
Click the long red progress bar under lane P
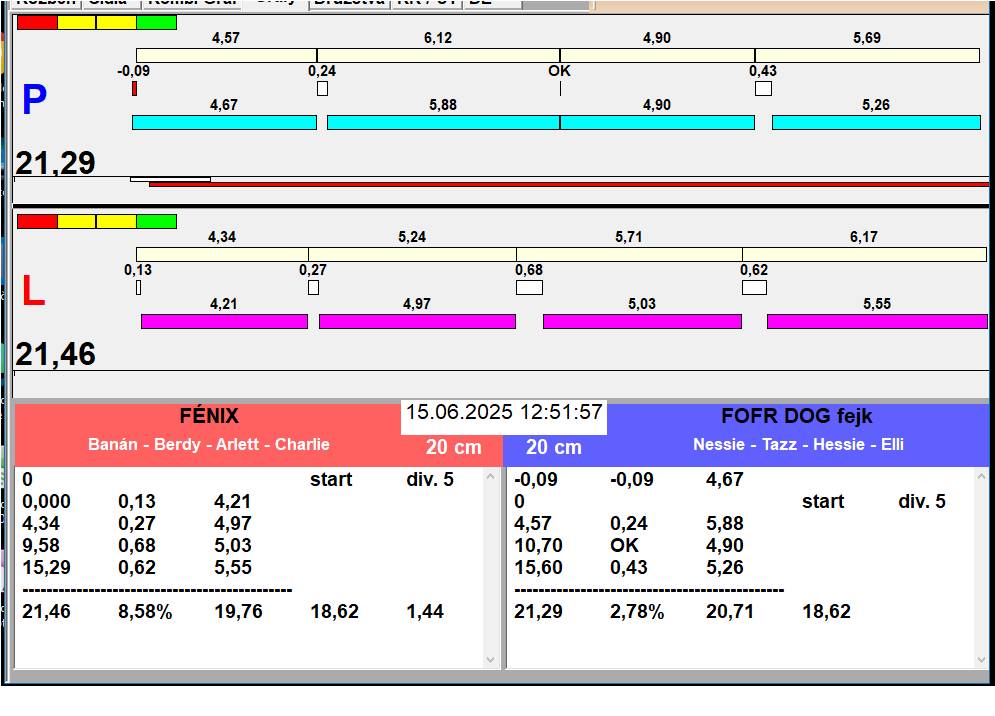point(568,185)
